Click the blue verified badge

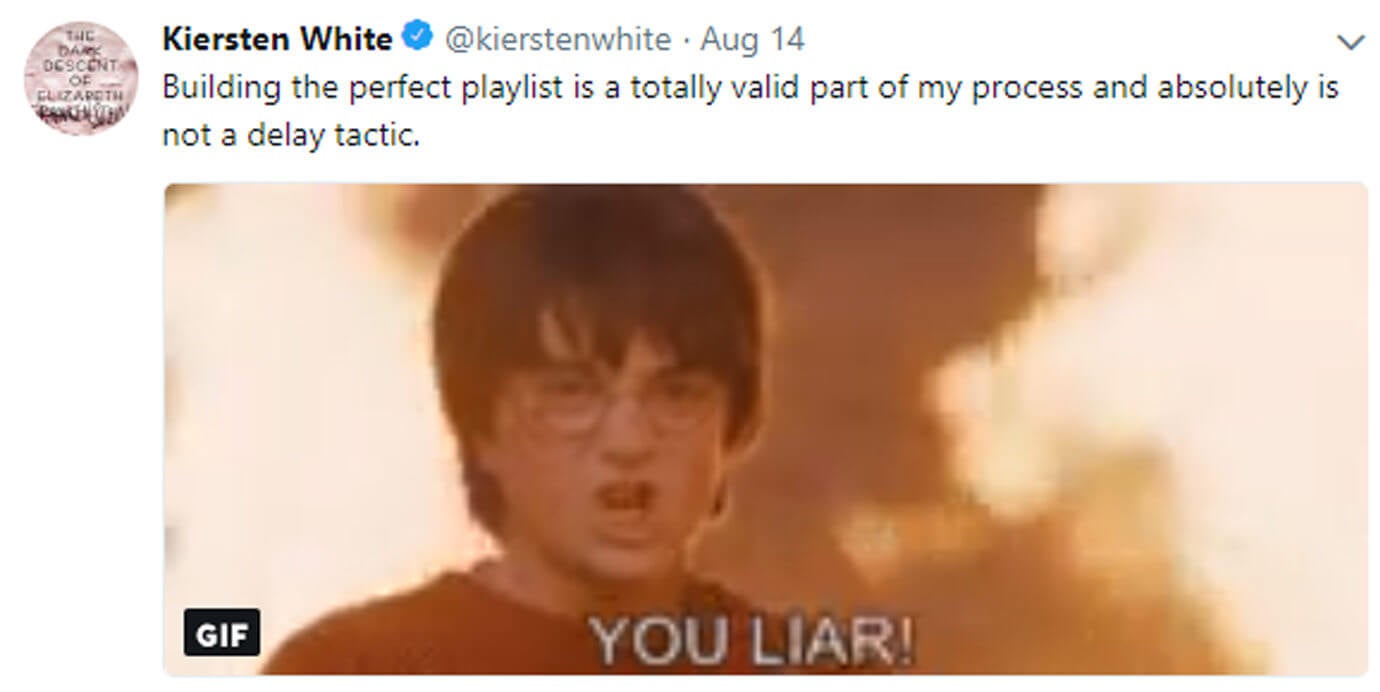[x=416, y=38]
